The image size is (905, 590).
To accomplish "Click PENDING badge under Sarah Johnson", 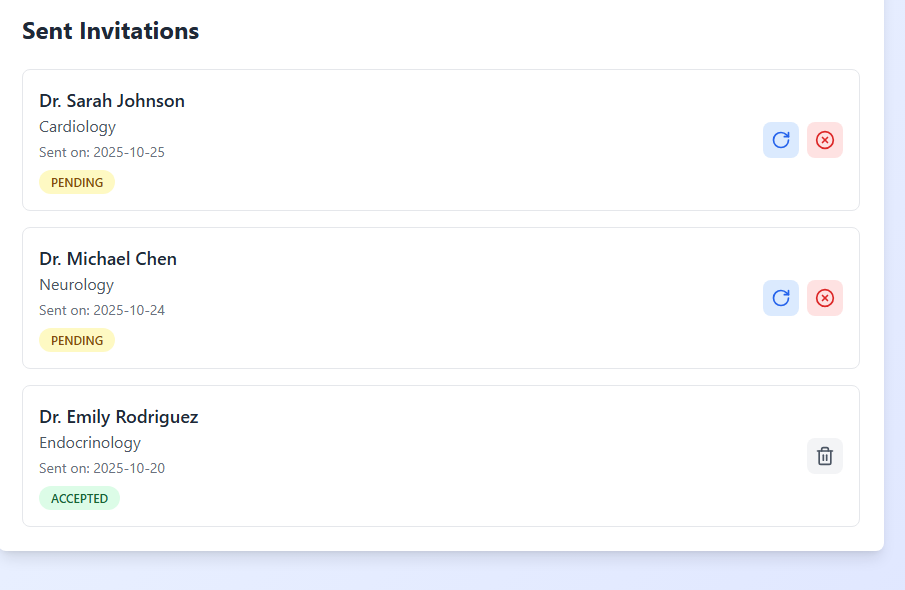I will (x=77, y=182).
